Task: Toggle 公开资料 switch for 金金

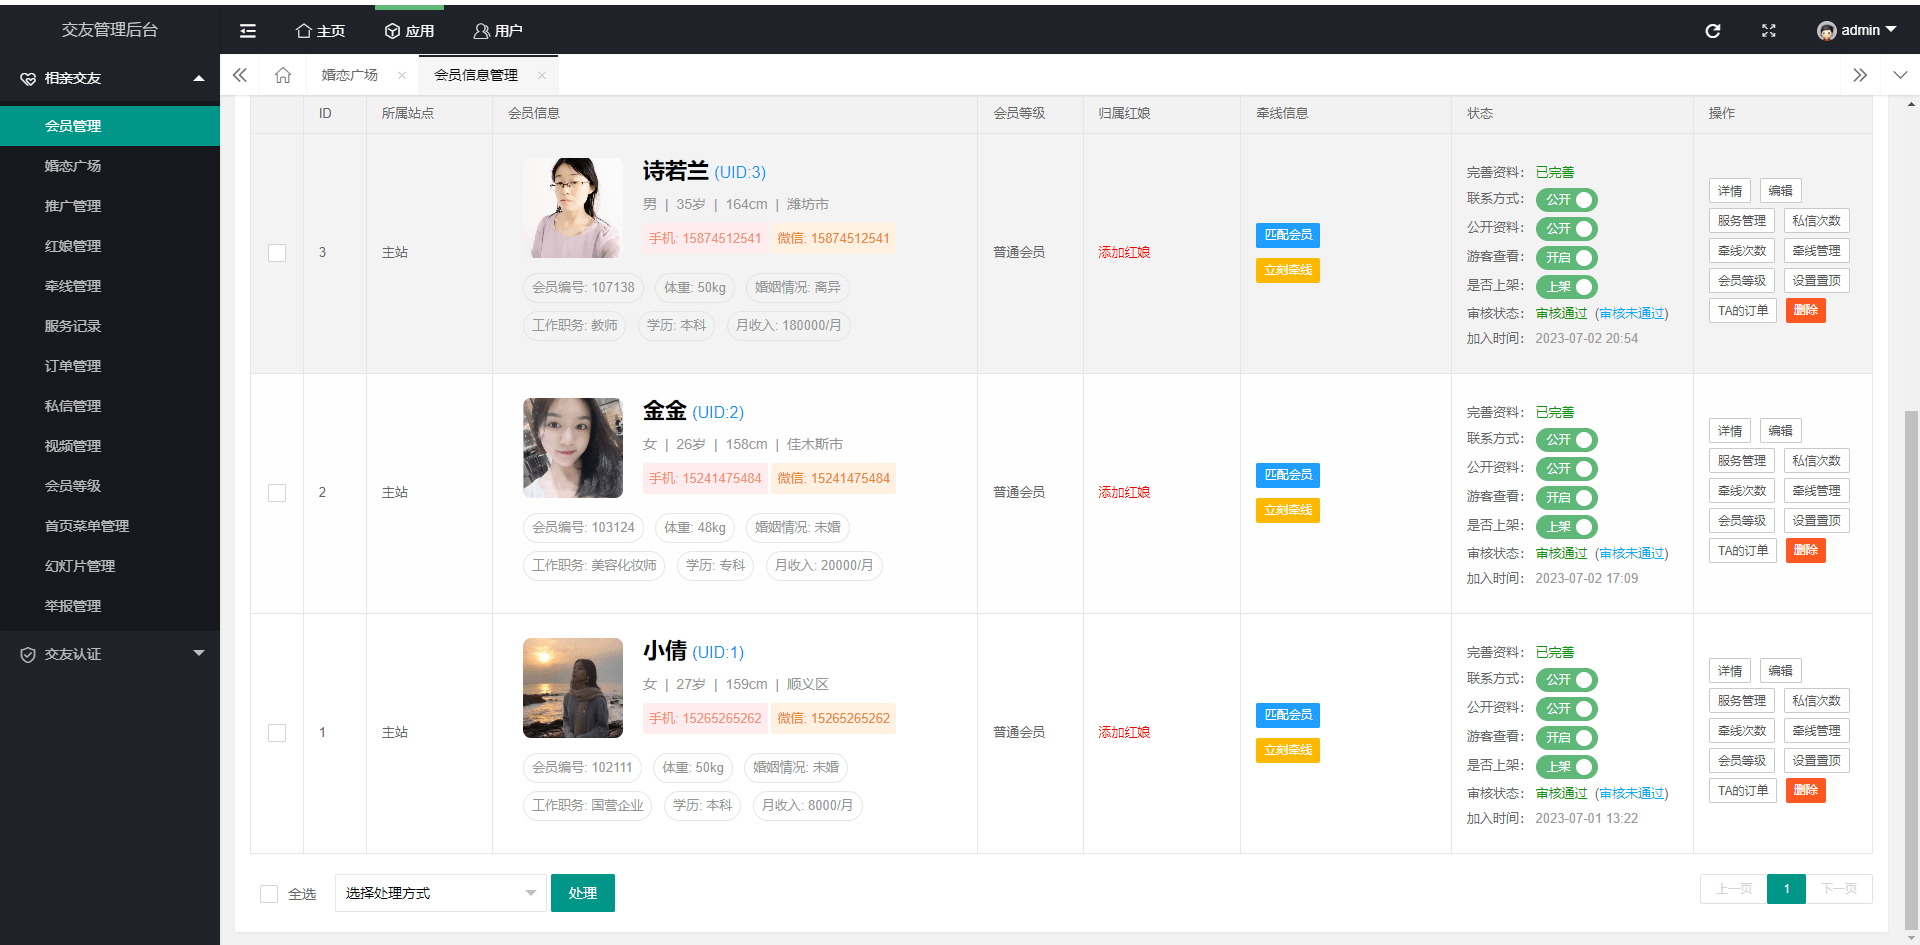Action: click(x=1567, y=469)
